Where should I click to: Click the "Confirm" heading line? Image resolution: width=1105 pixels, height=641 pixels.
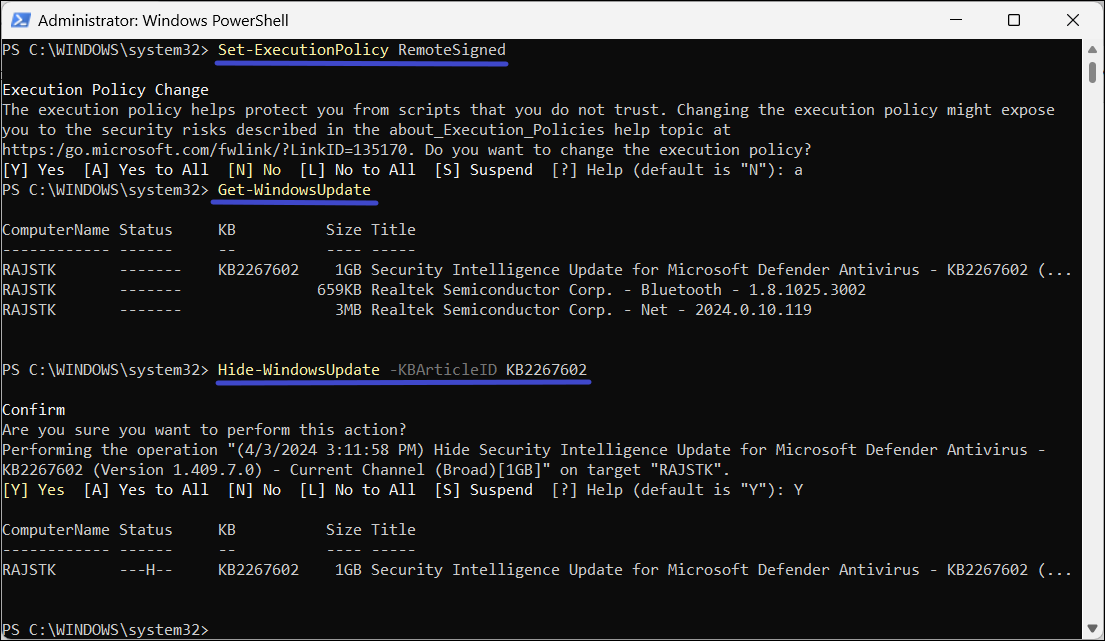click(33, 410)
